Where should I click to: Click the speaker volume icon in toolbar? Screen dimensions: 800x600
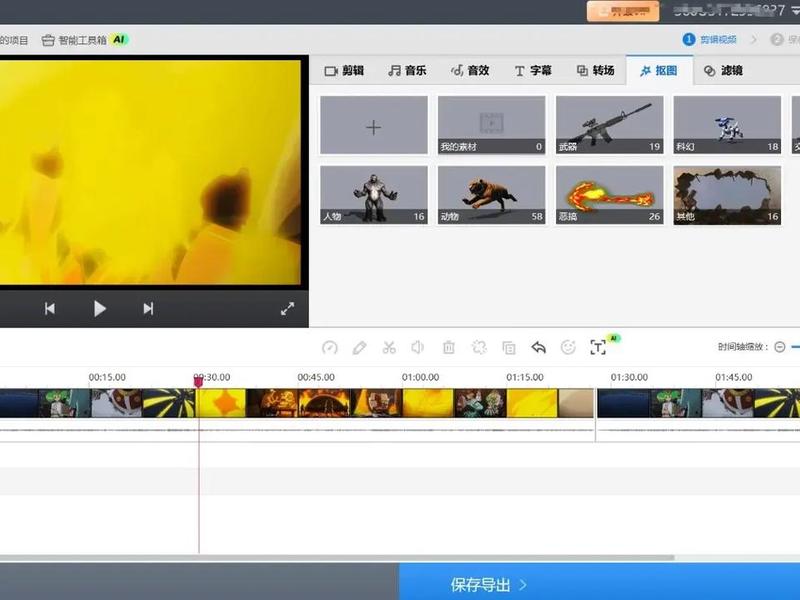(417, 347)
